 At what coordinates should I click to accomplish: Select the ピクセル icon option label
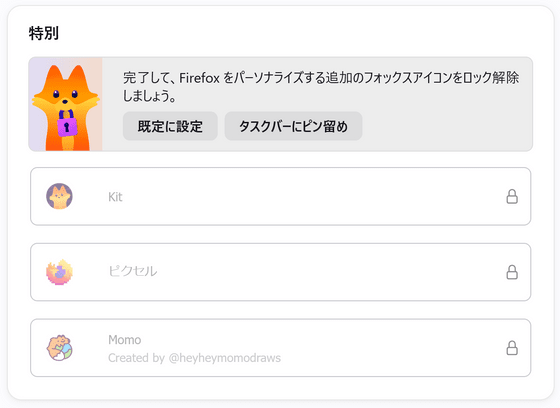132,271
